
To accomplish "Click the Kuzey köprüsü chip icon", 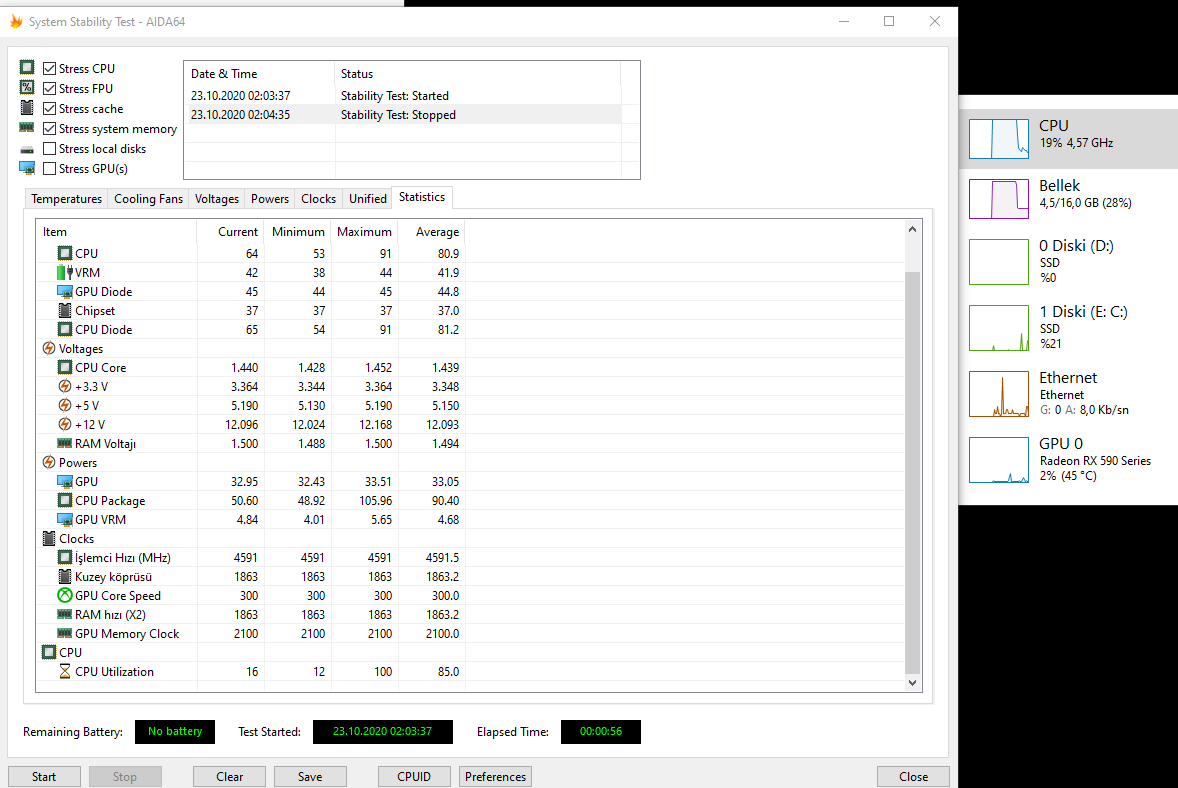I will 65,576.
